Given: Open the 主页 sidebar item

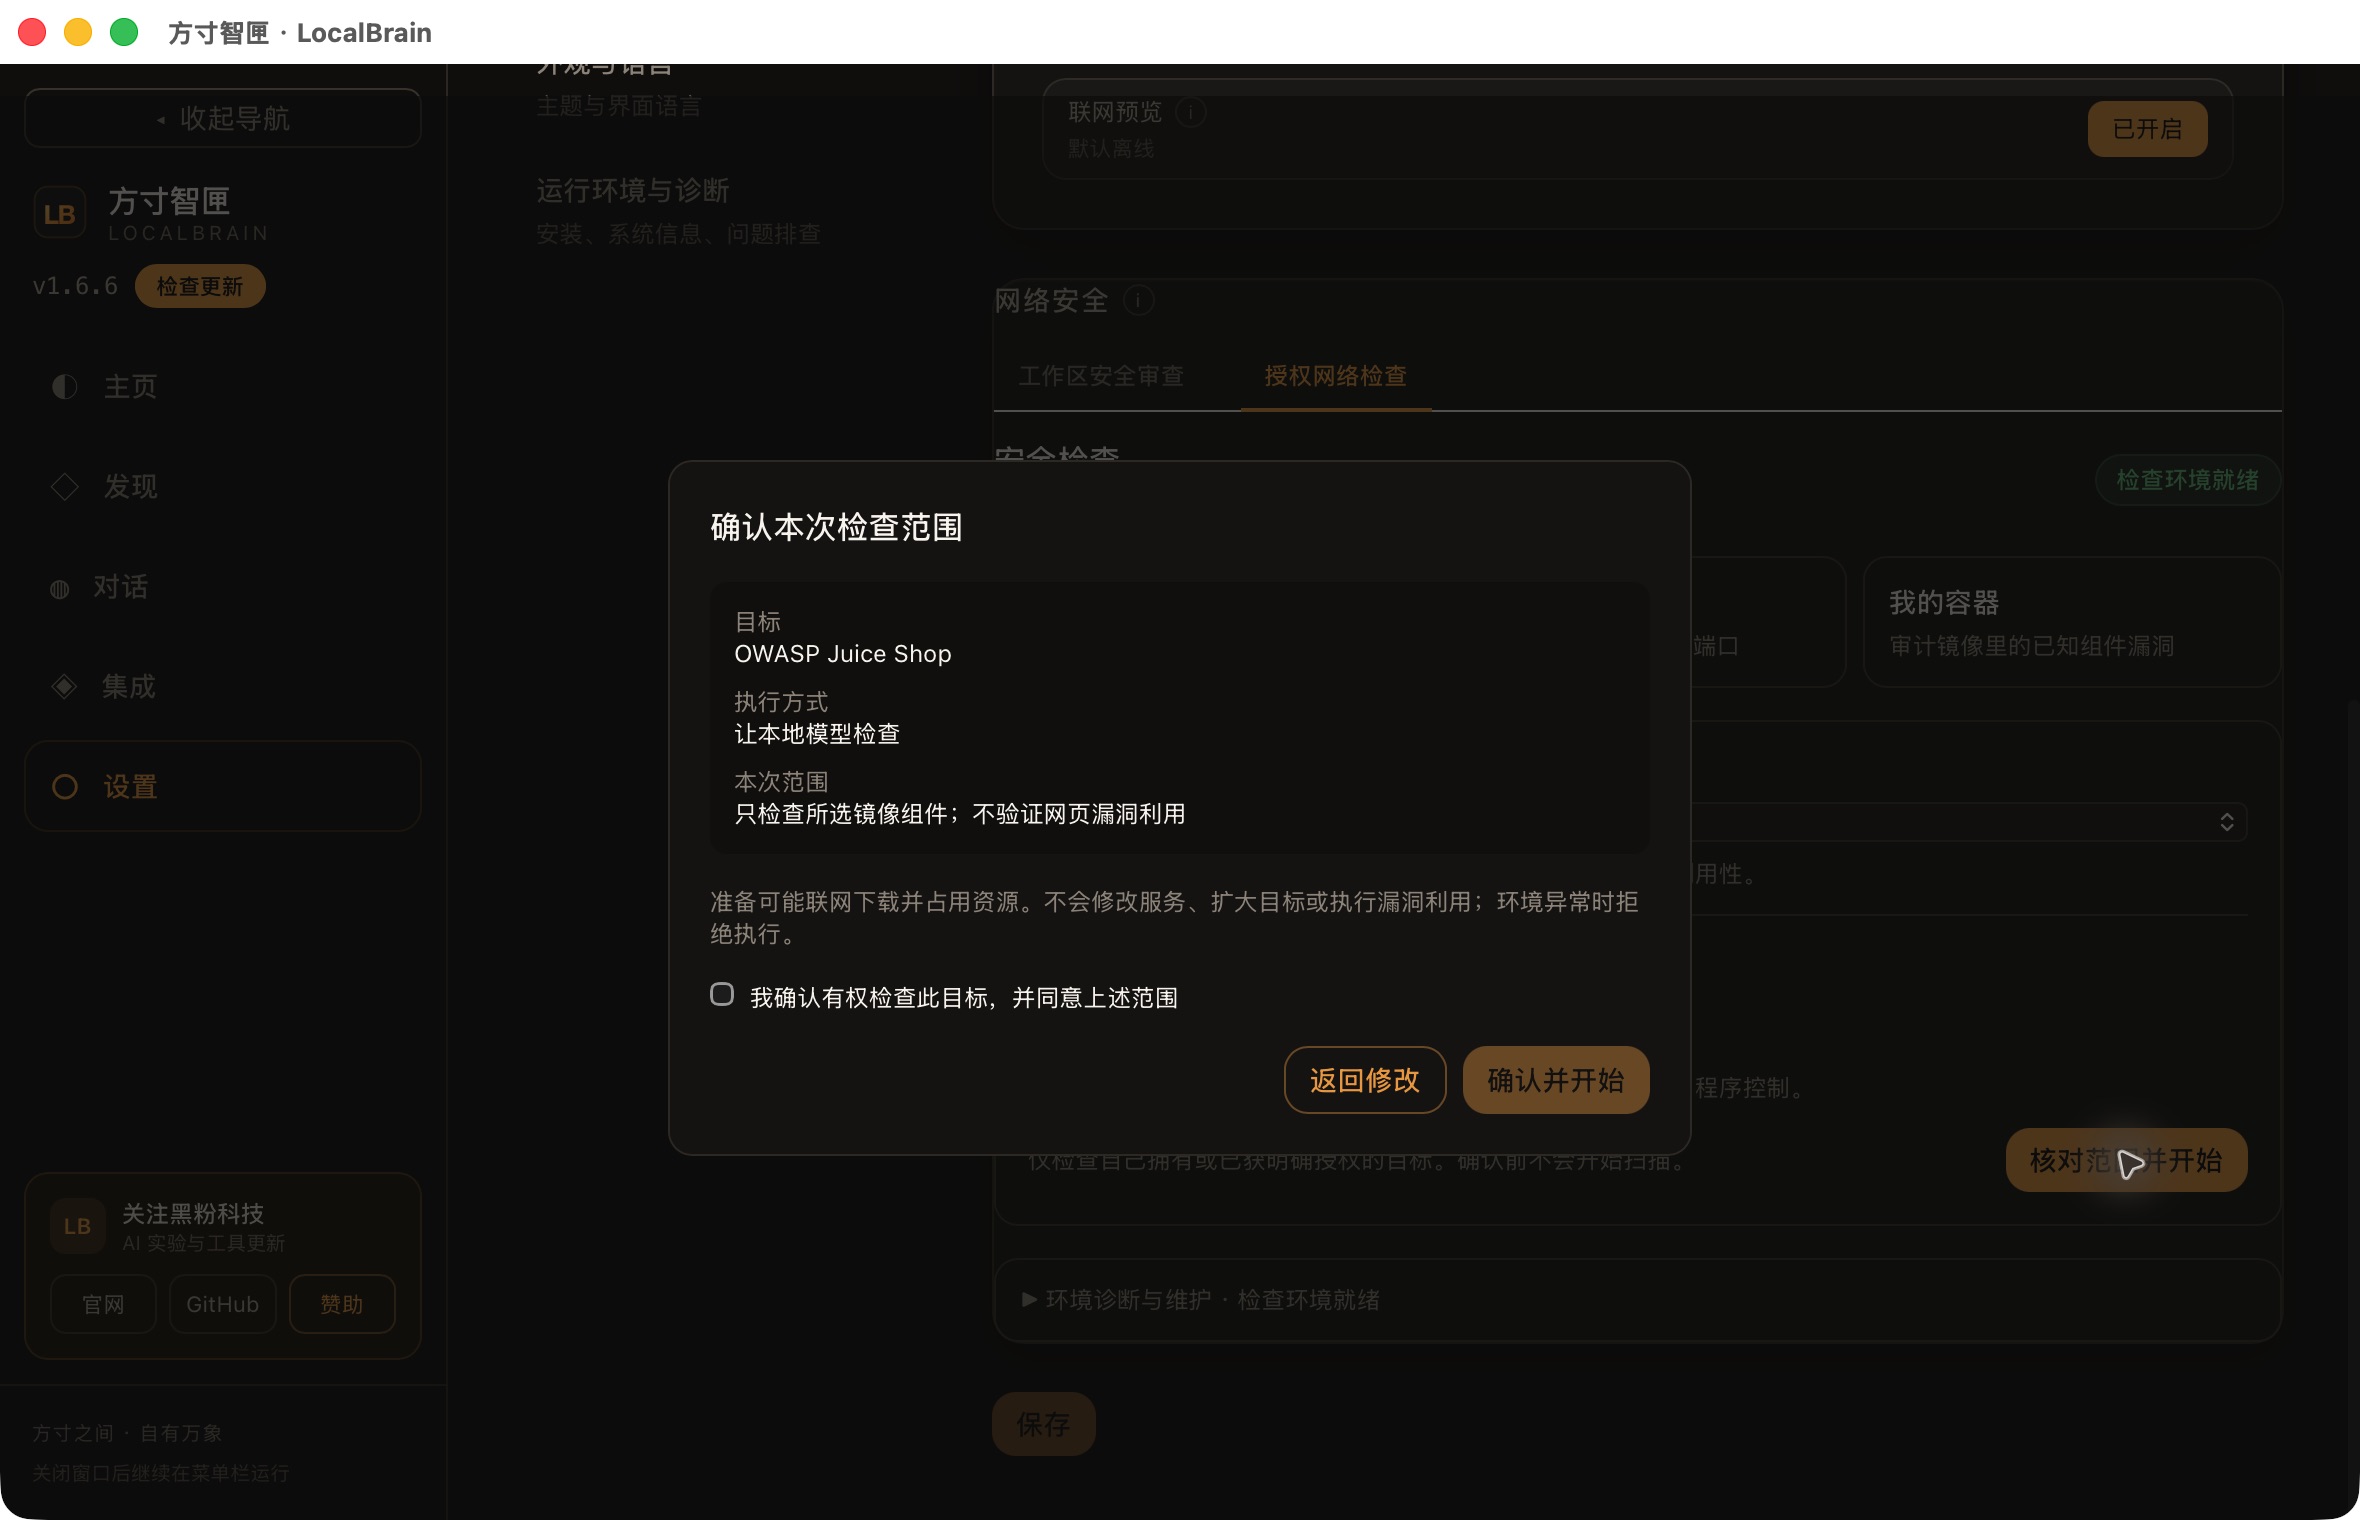Looking at the screenshot, I should [223, 387].
